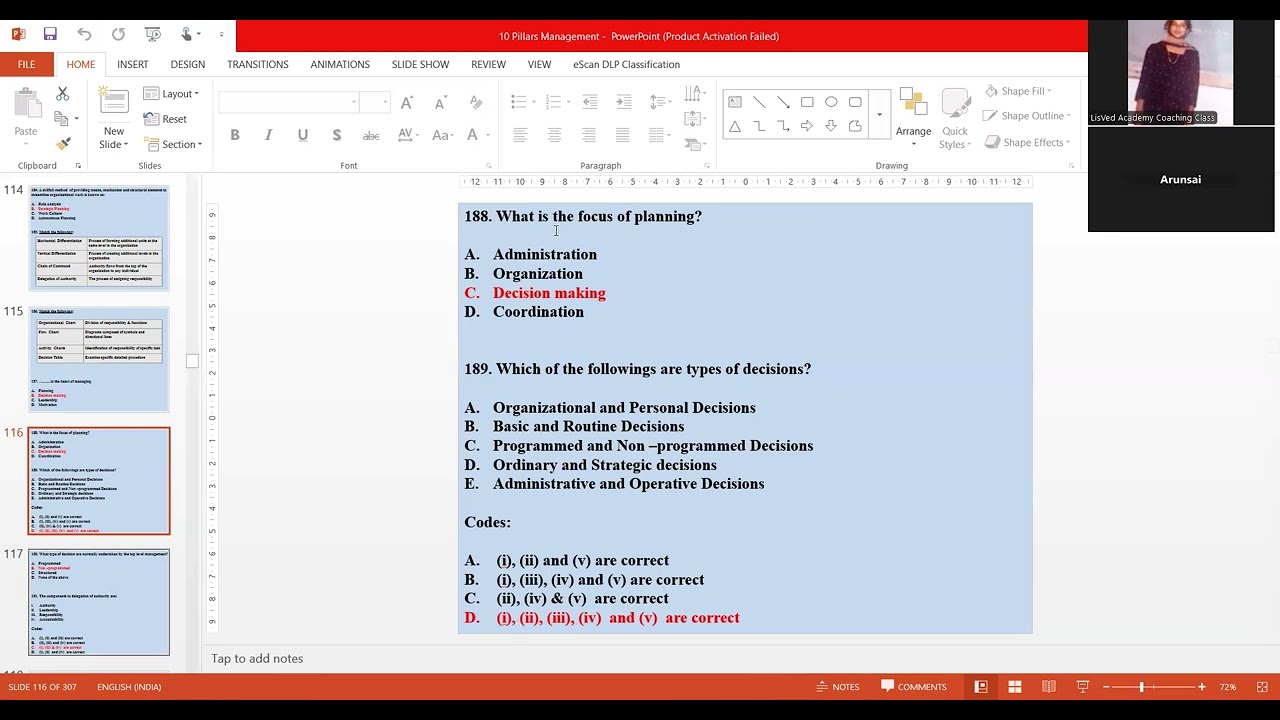The image size is (1280, 720).
Task: Select the straight Line shape
Action: pyautogui.click(x=759, y=102)
